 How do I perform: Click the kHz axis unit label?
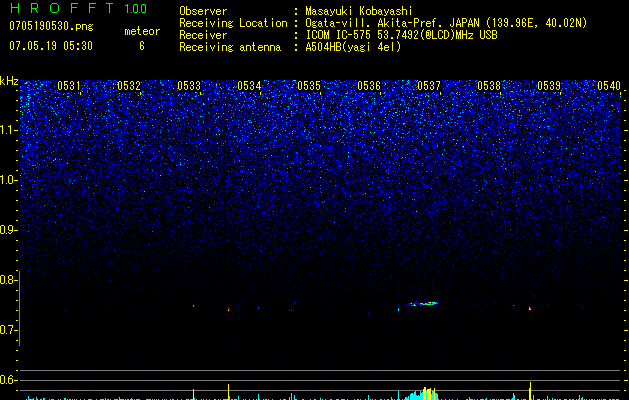coord(9,81)
